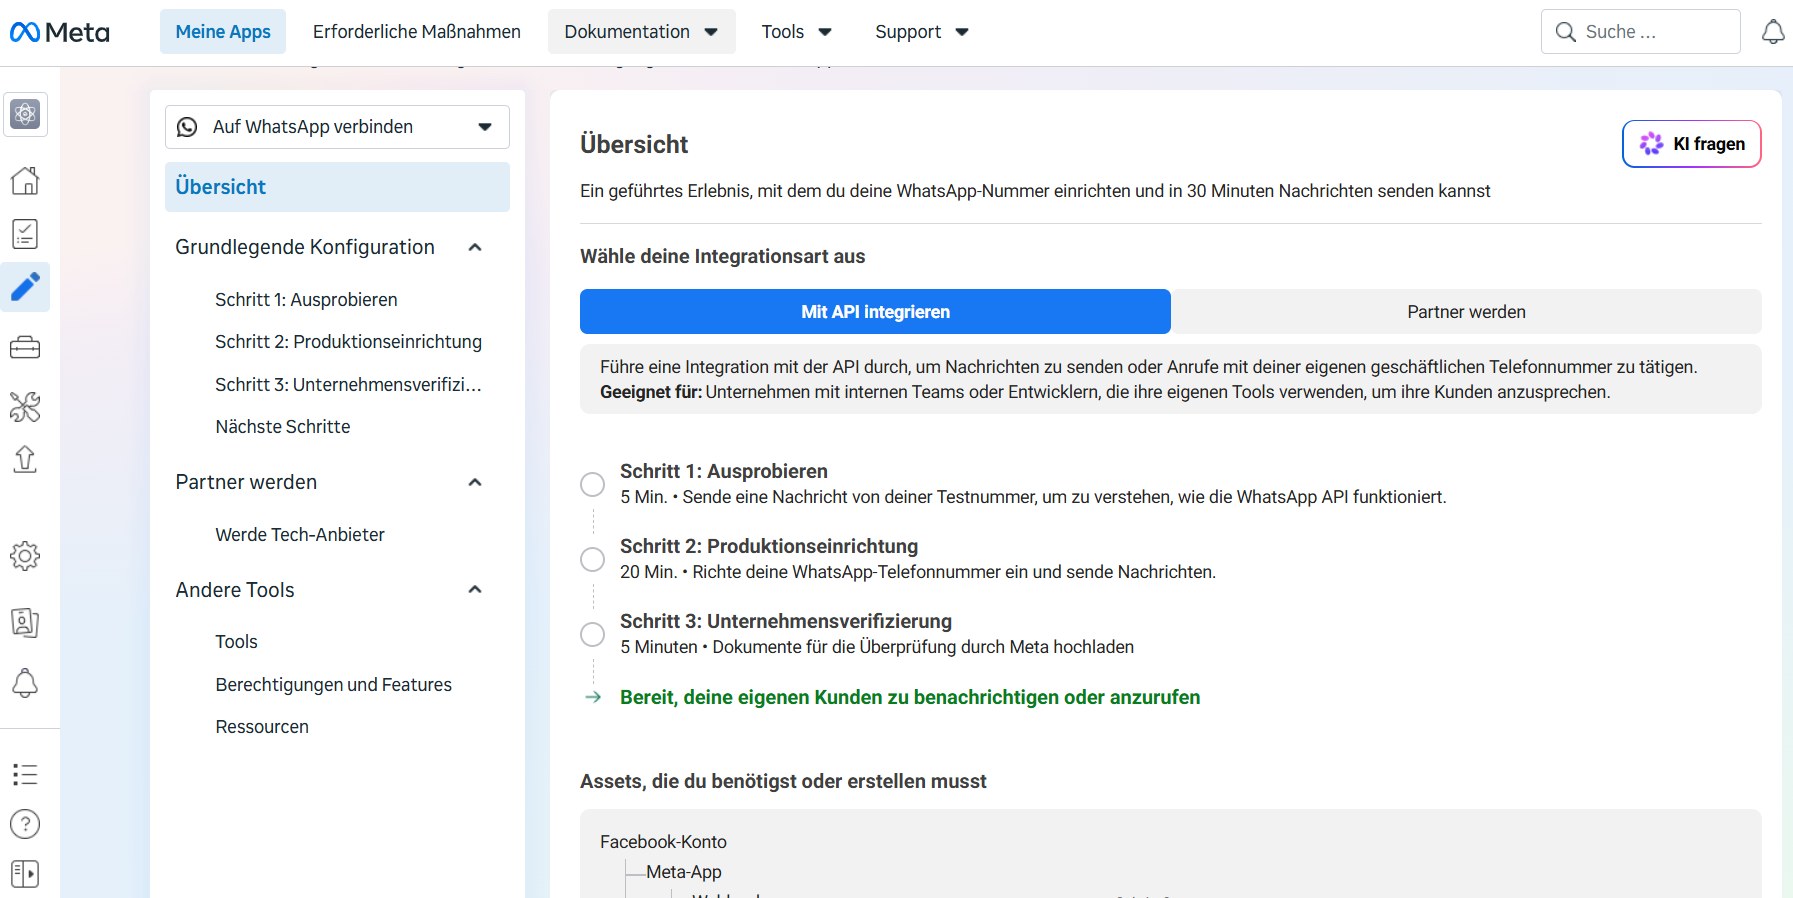Open Ressourcen in the sidebar
This screenshot has width=1793, height=898.
[262, 727]
